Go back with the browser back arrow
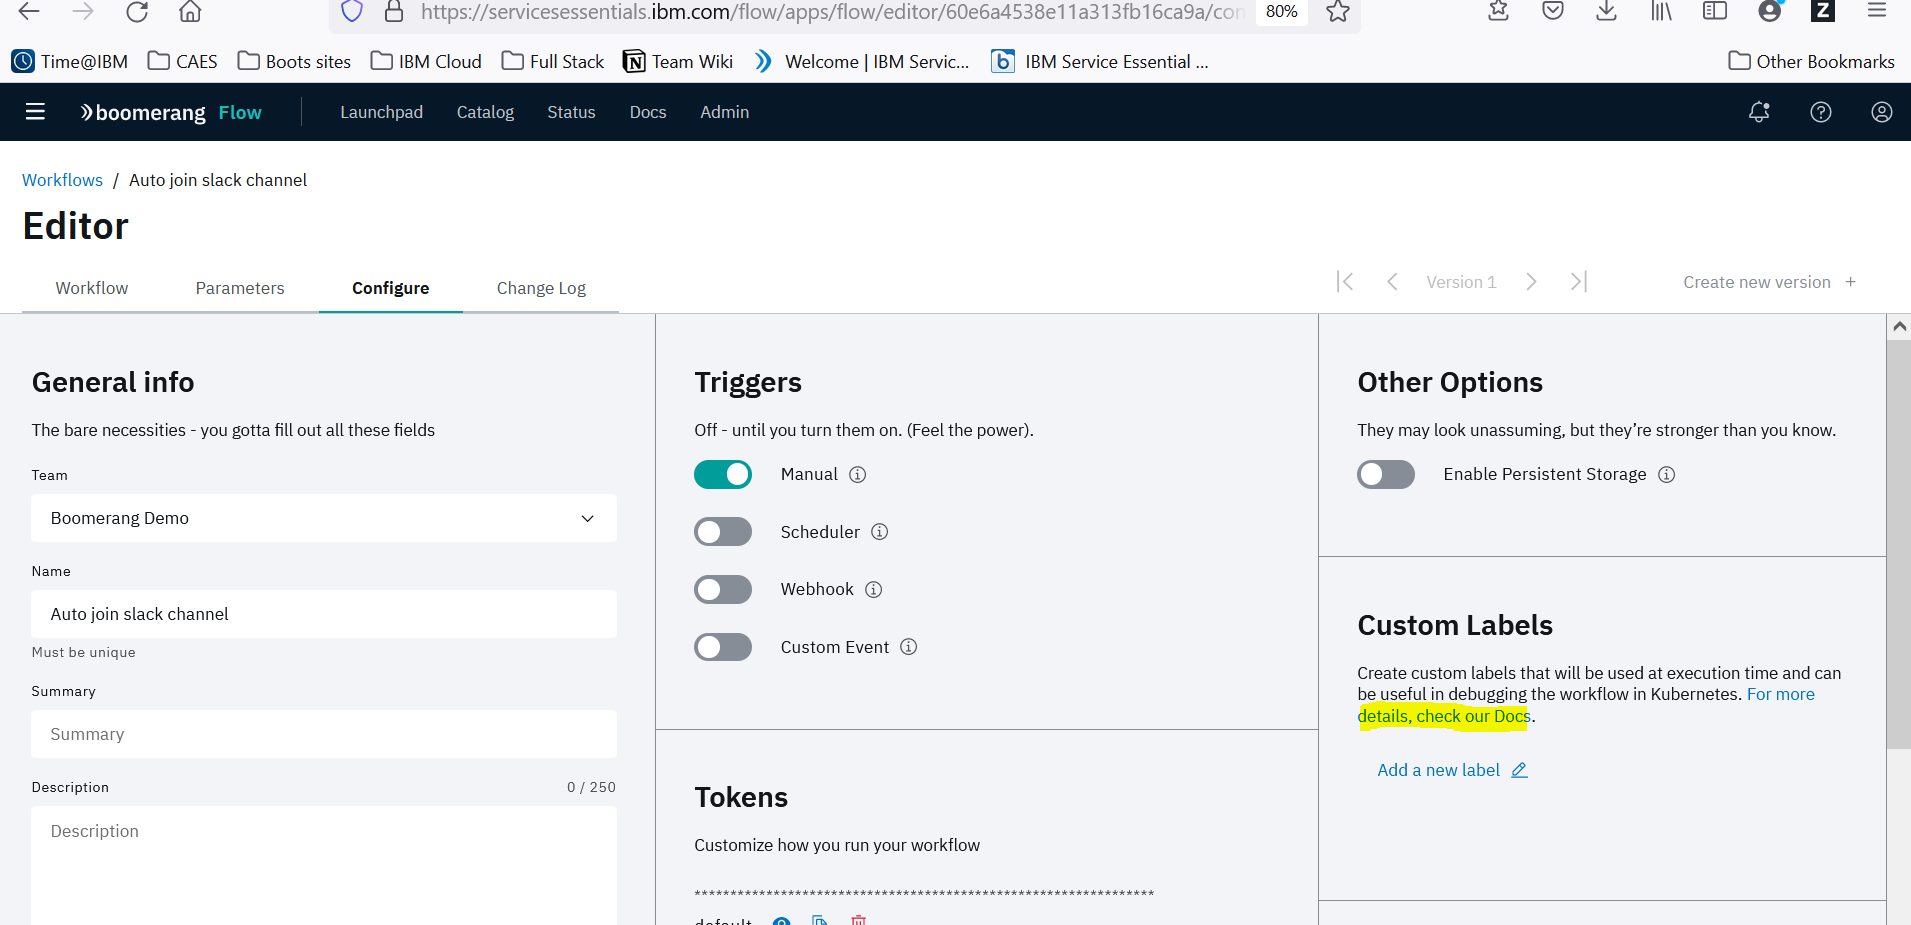 [29, 11]
